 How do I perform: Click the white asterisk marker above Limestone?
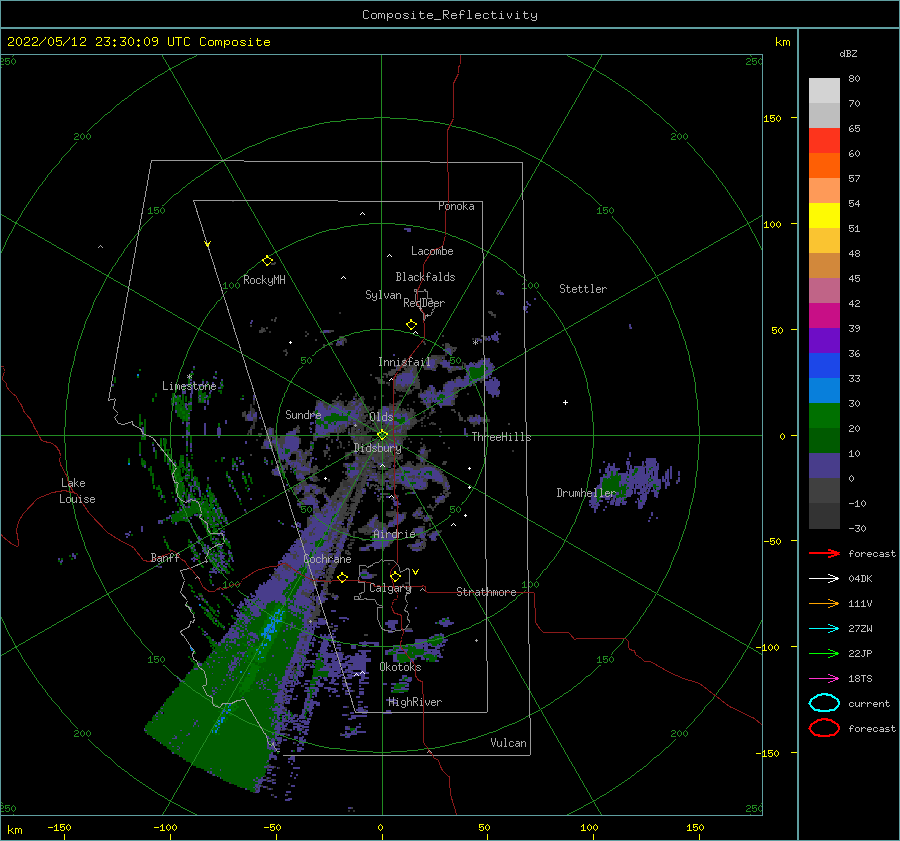189,377
